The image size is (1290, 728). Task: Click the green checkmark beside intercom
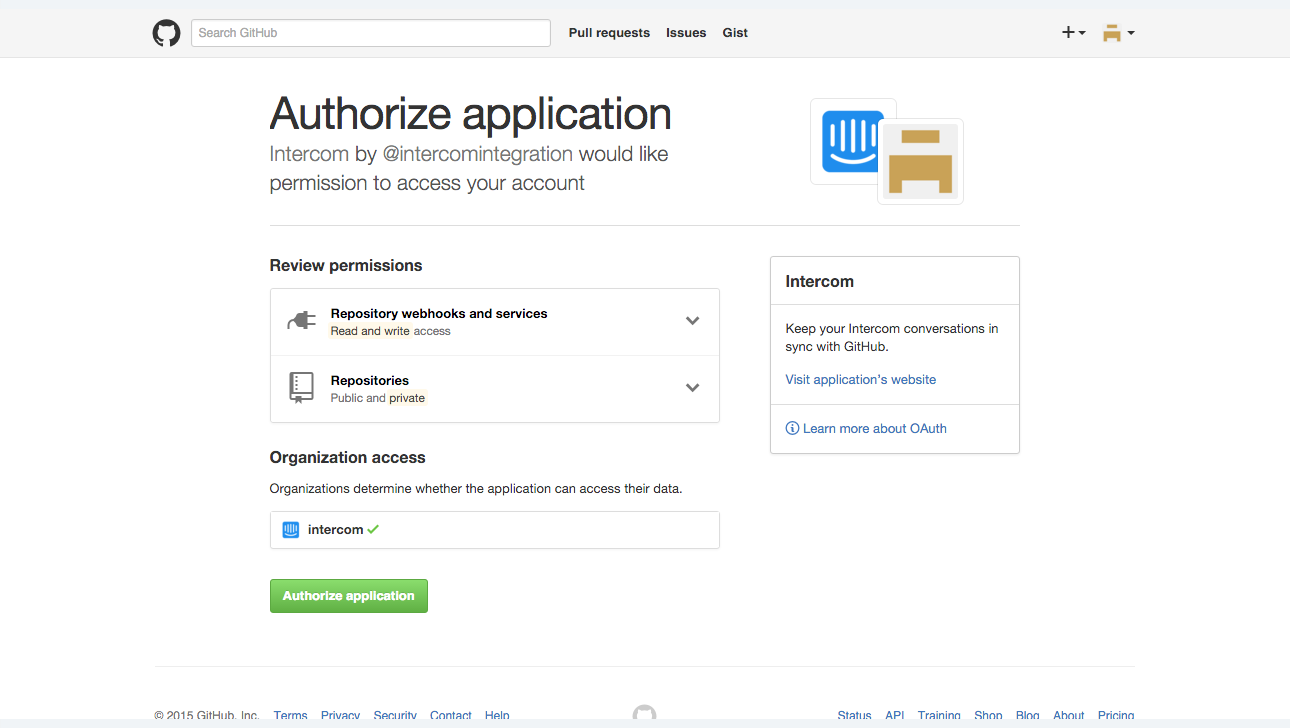373,529
